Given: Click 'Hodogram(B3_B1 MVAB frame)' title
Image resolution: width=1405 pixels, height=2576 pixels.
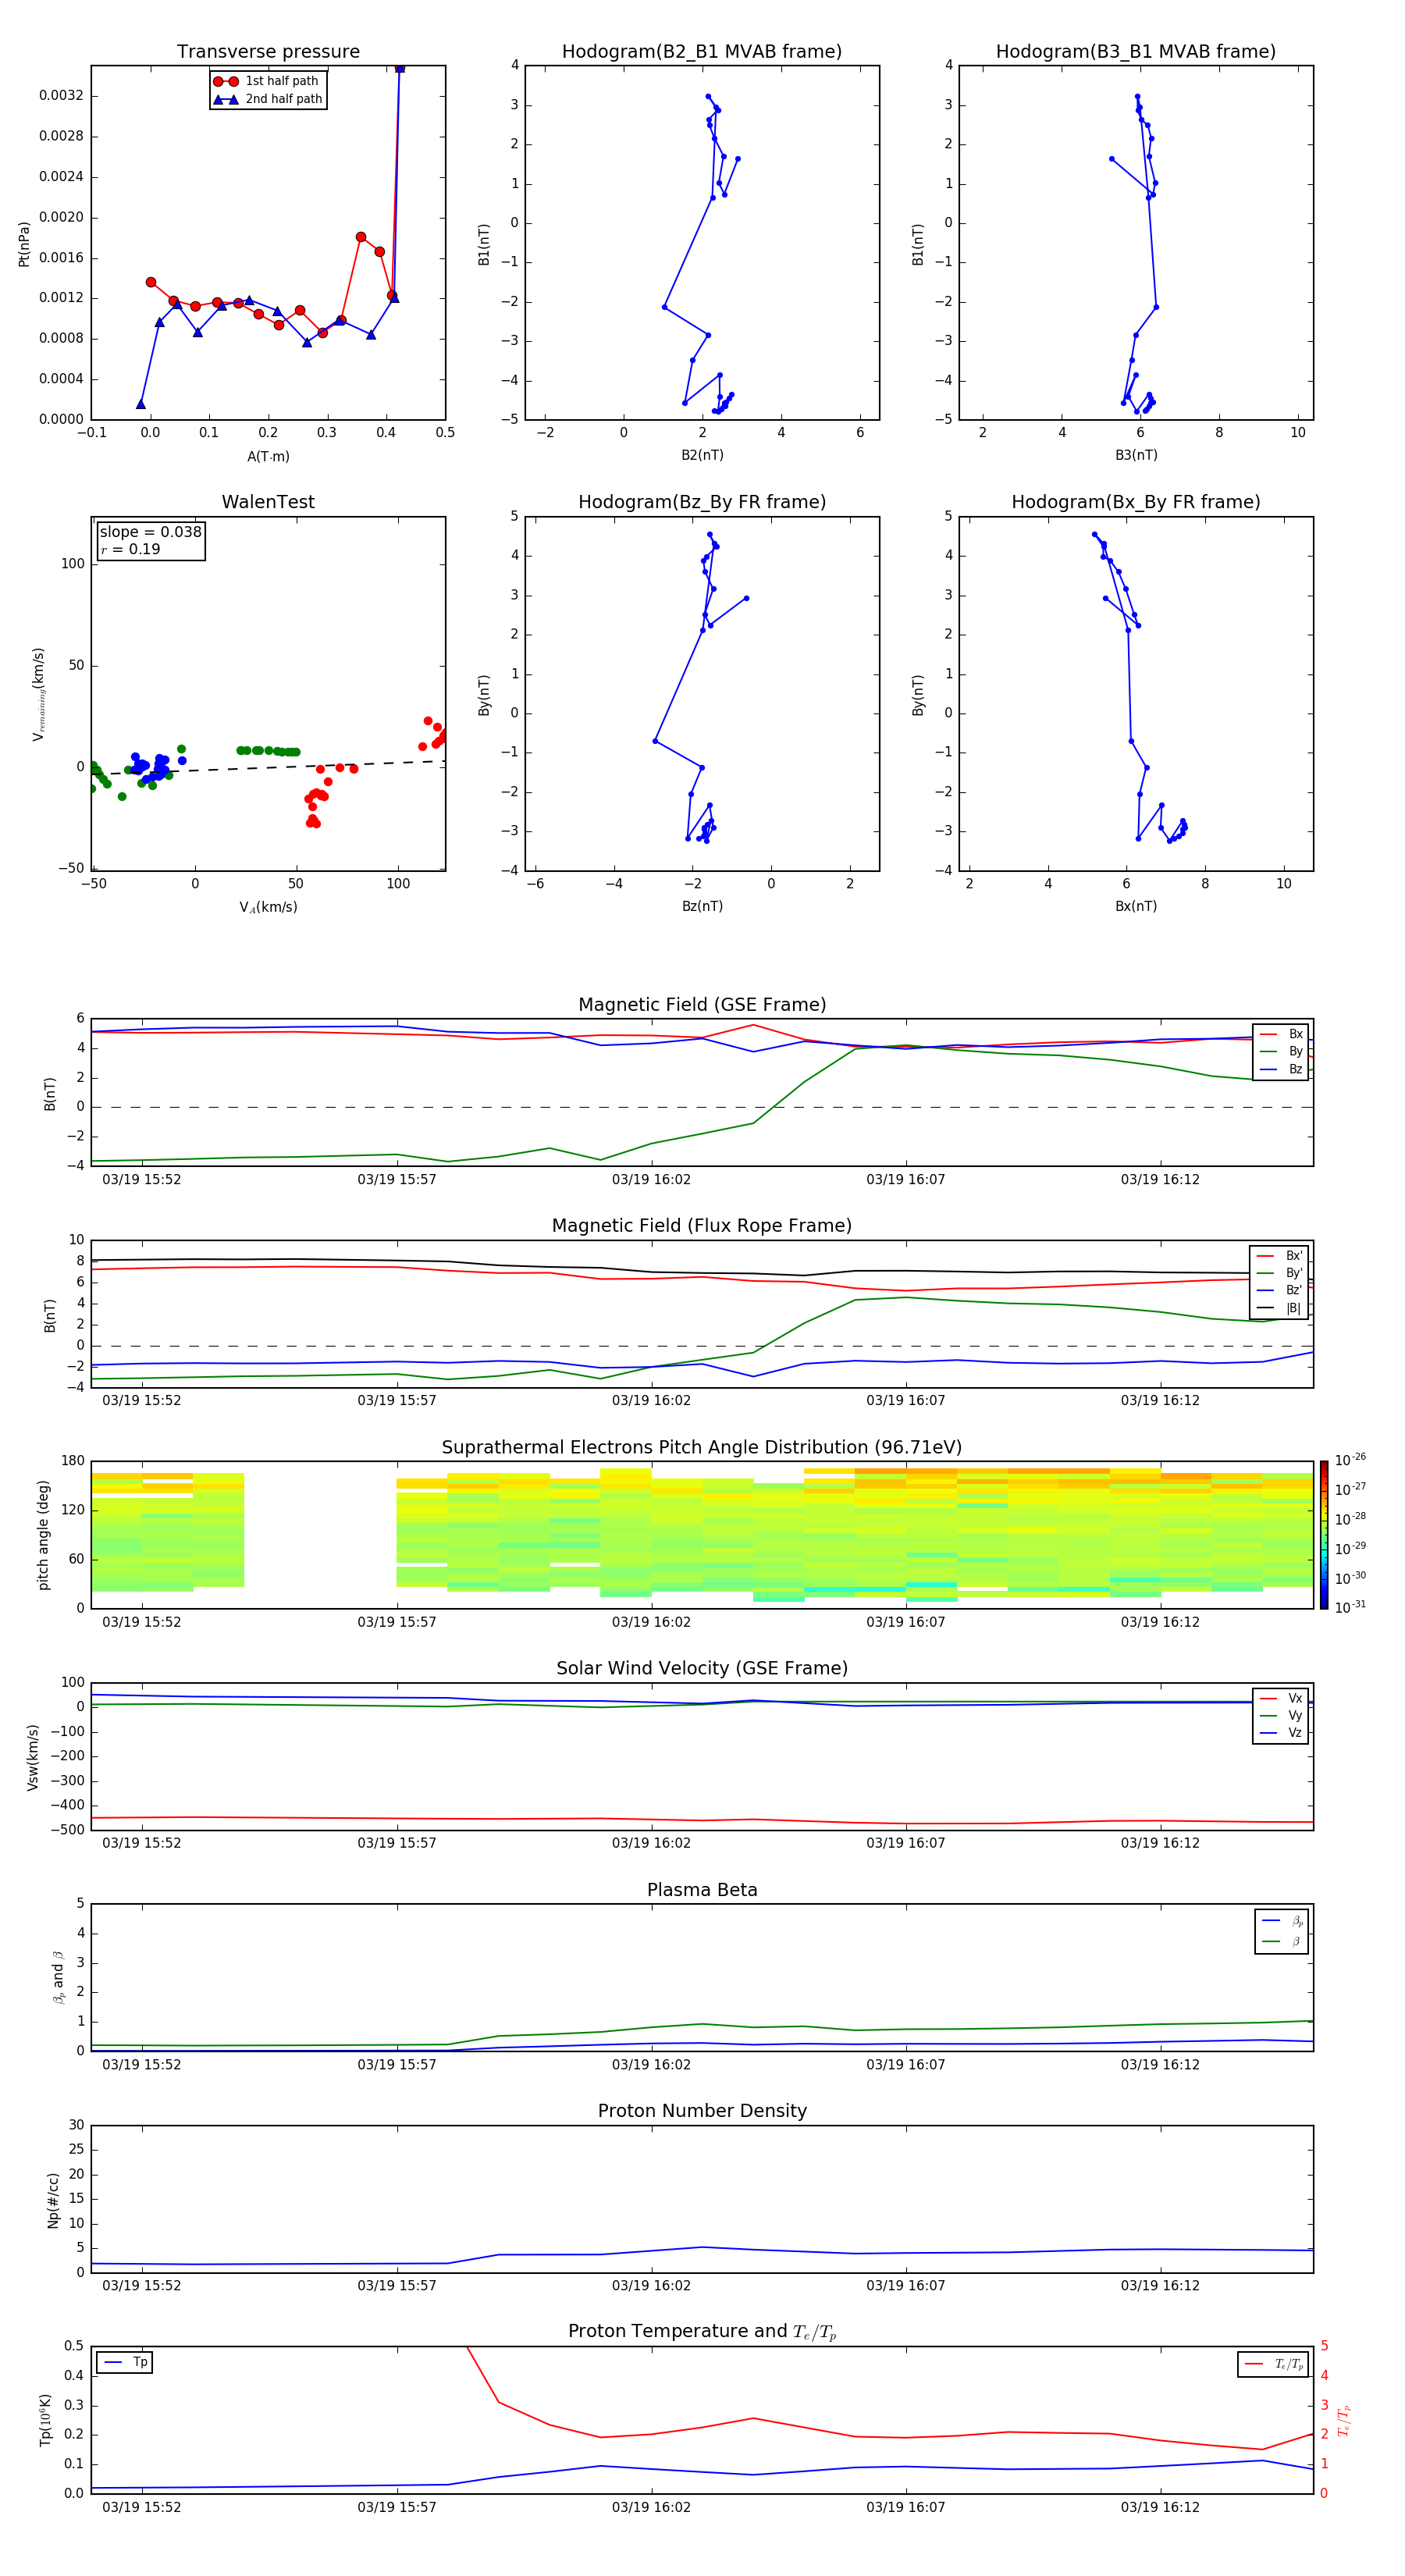Looking at the screenshot, I should coord(1136,52).
